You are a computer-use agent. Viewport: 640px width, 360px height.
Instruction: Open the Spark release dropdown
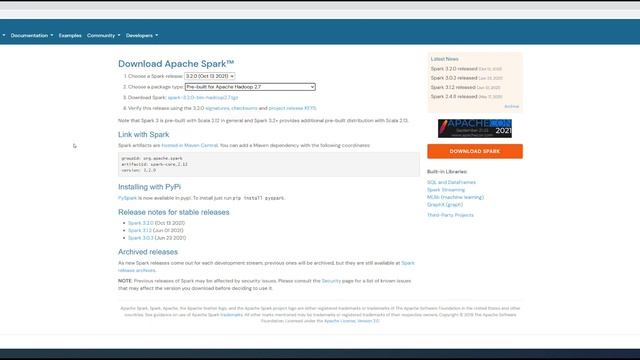[x=209, y=76]
